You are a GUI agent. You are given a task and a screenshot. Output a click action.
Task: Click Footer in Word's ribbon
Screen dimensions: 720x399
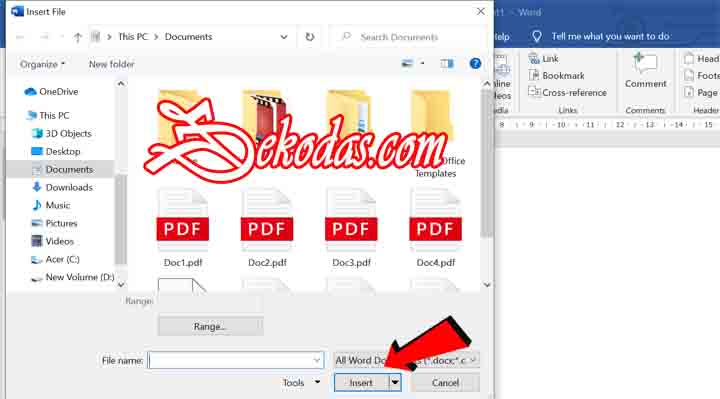pyautogui.click(x=702, y=76)
